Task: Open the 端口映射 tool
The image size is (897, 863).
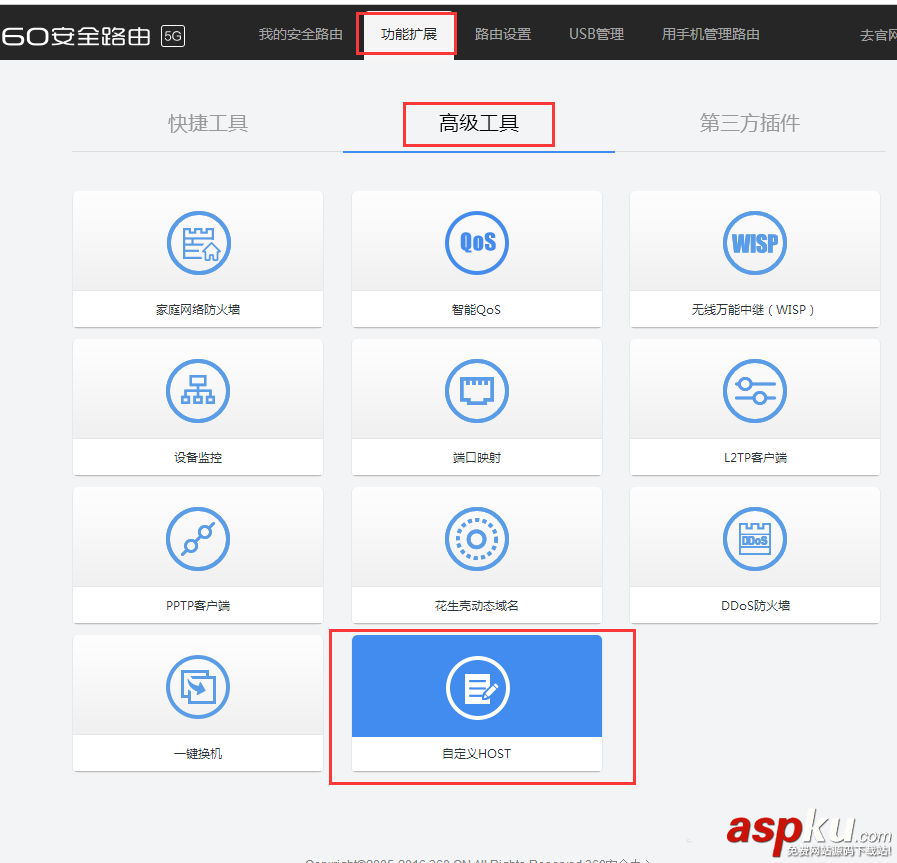Action: [476, 406]
